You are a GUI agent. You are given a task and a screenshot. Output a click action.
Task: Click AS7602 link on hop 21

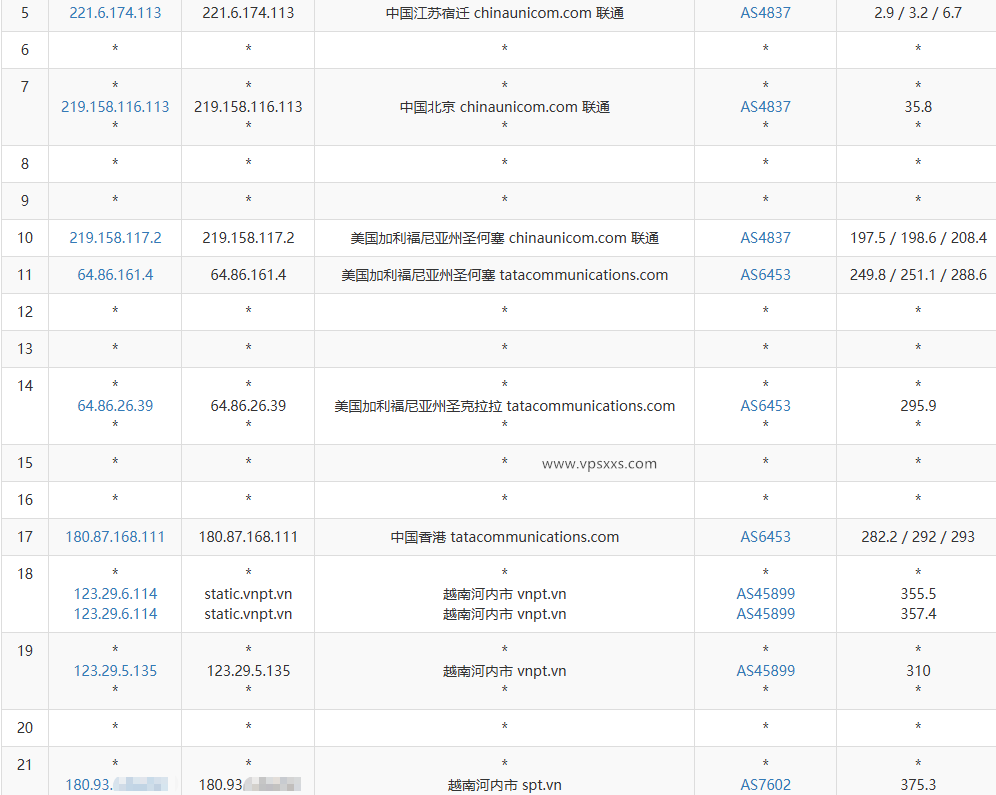point(765,784)
